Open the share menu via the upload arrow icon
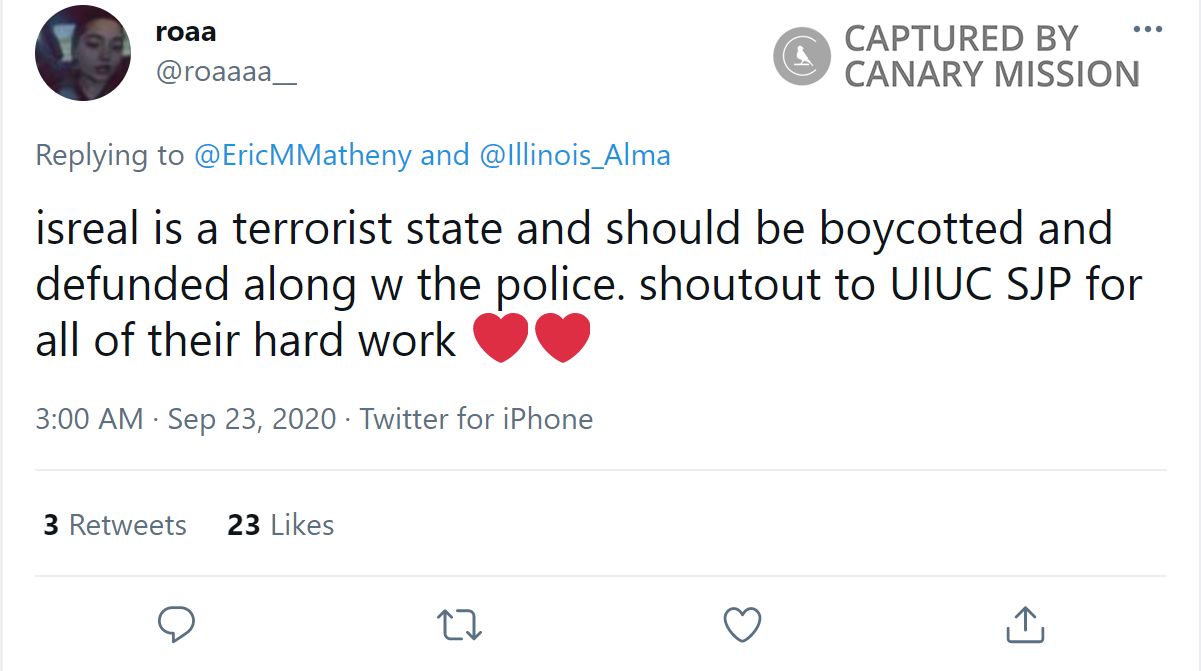Image resolution: width=1201 pixels, height=671 pixels. [1024, 624]
